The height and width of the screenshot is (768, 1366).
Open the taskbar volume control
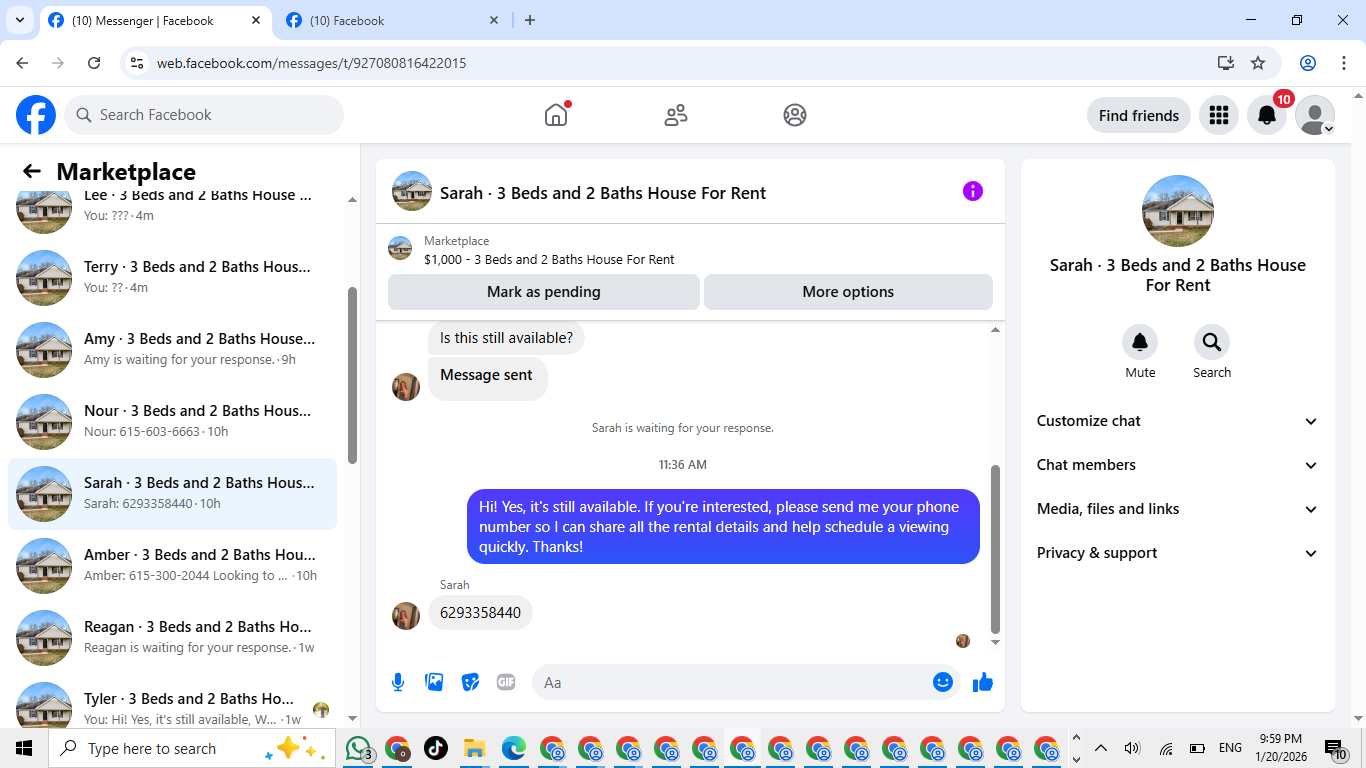[1132, 748]
